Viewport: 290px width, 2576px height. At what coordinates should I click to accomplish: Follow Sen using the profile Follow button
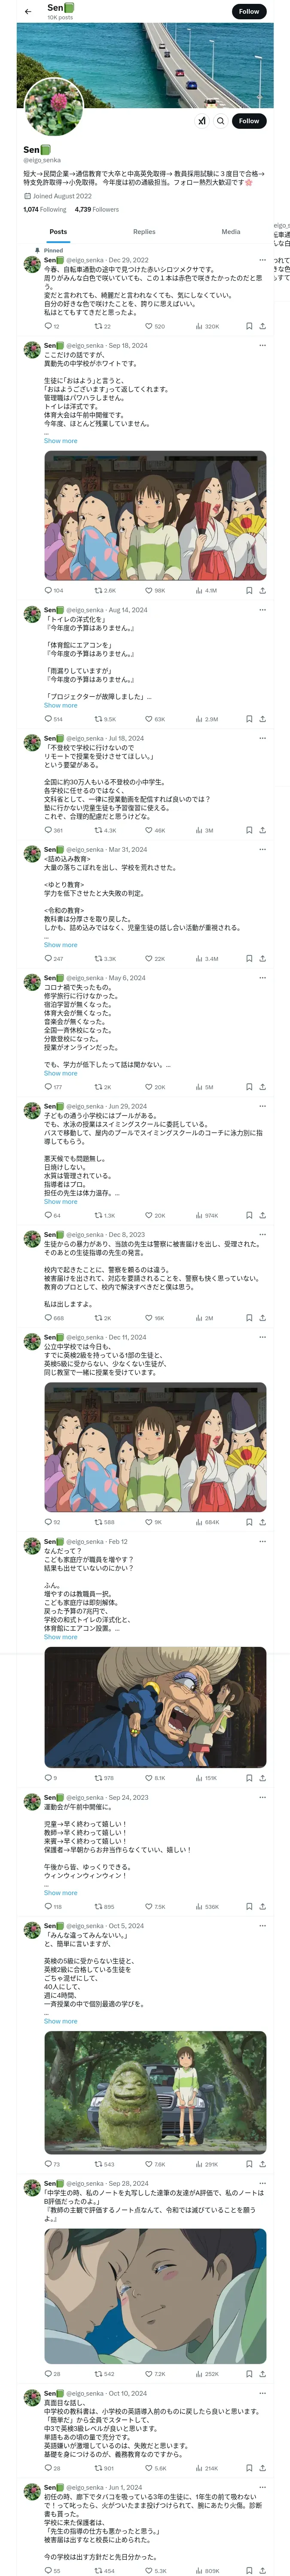pyautogui.click(x=248, y=121)
